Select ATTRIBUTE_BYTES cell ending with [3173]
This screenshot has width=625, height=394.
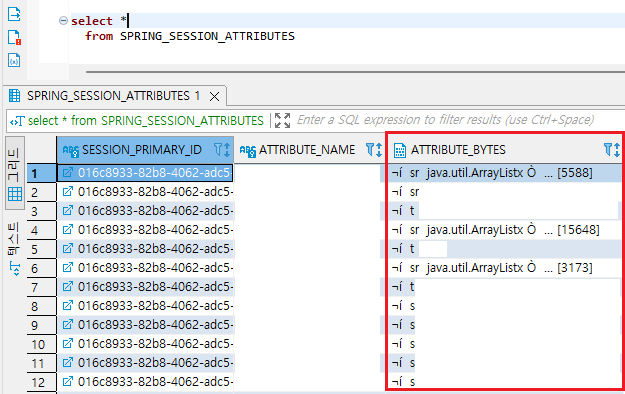coord(505,268)
